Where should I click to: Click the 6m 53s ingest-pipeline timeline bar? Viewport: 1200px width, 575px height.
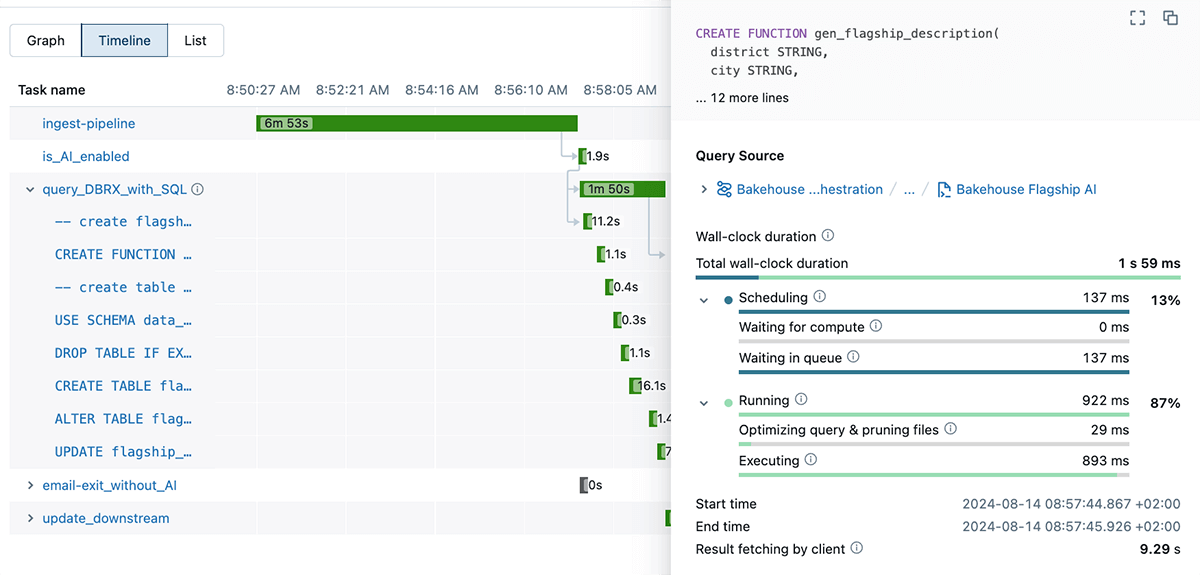point(417,123)
